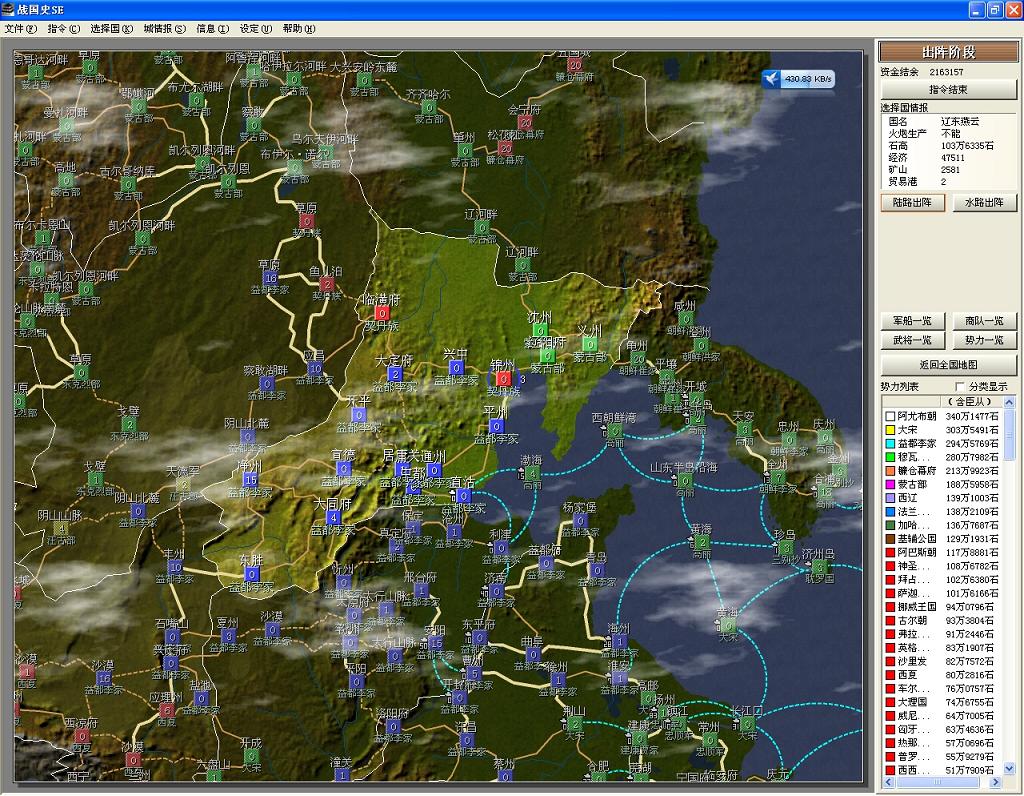Screen dimensions: 1024x796
Task: Click the 平州 blue city marker
Action: [x=495, y=426]
